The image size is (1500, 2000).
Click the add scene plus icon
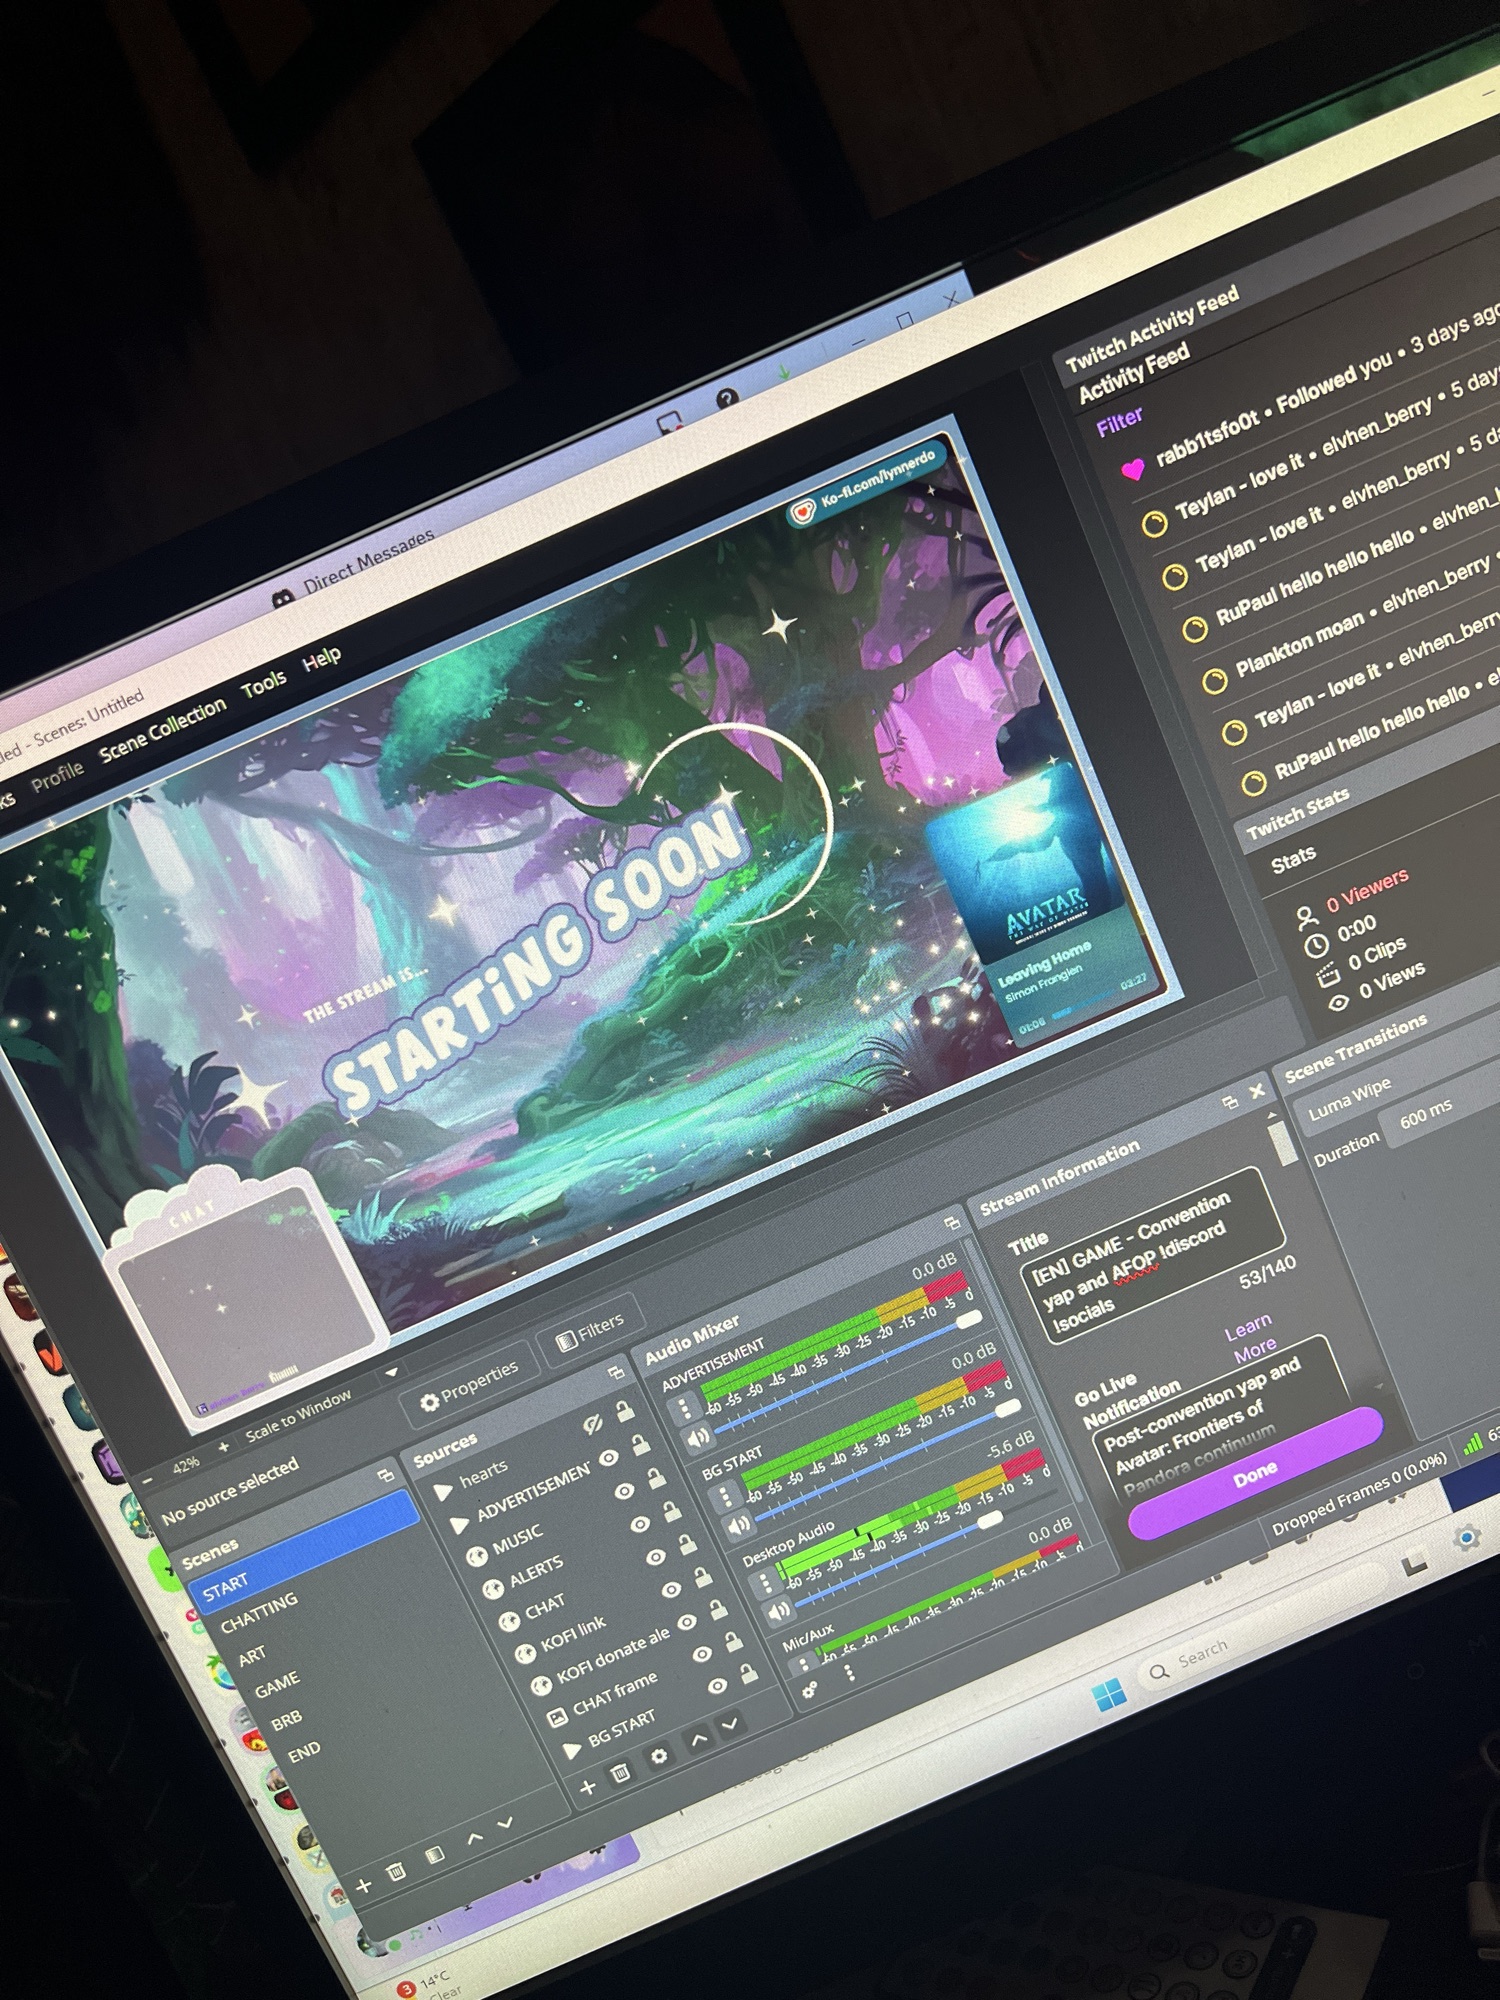click(364, 1885)
